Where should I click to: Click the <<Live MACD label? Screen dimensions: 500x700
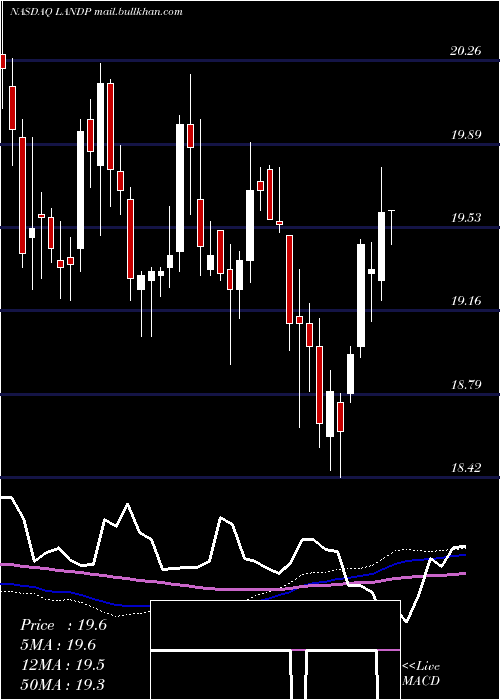tap(421, 673)
